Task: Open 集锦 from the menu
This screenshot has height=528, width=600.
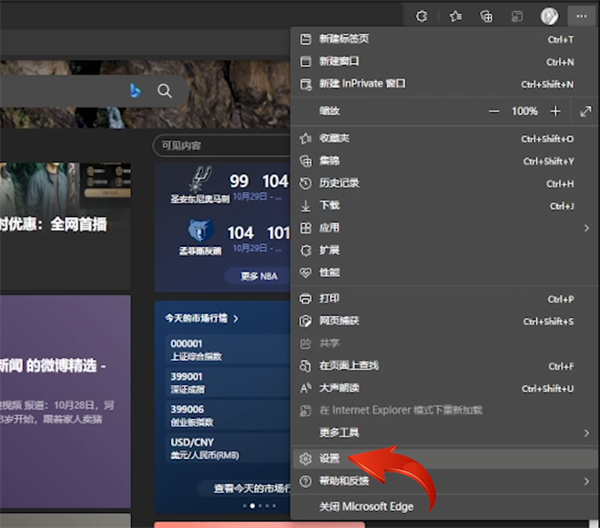Action: (444, 161)
